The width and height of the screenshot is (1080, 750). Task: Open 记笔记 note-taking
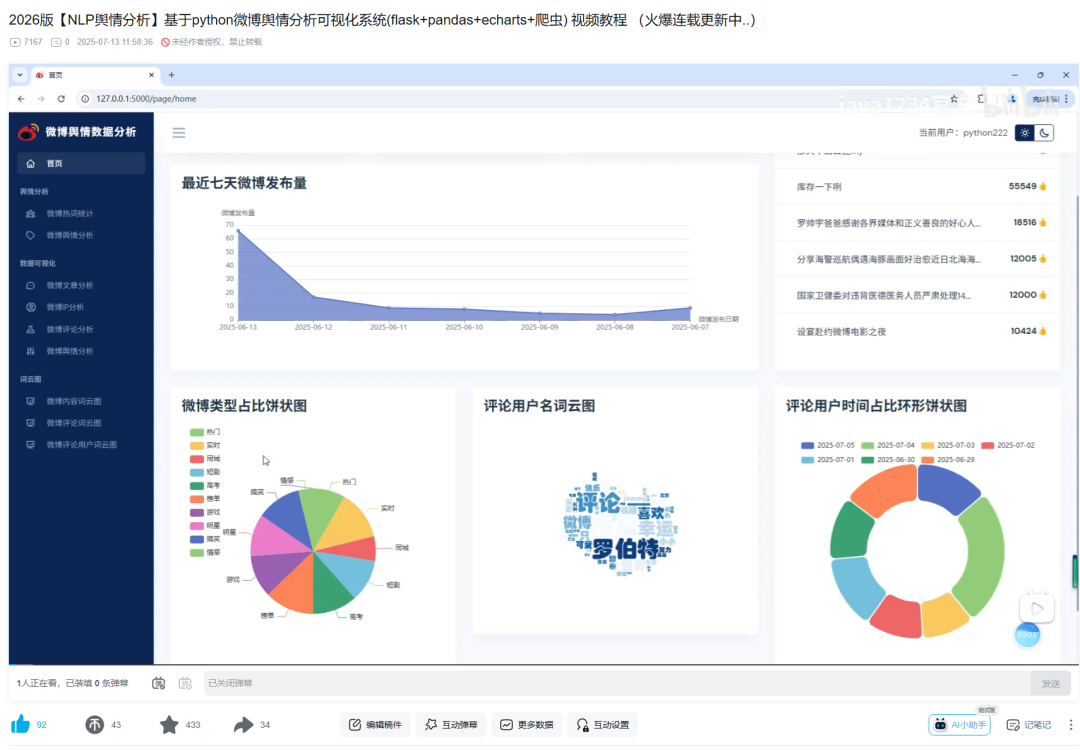click(x=1029, y=725)
